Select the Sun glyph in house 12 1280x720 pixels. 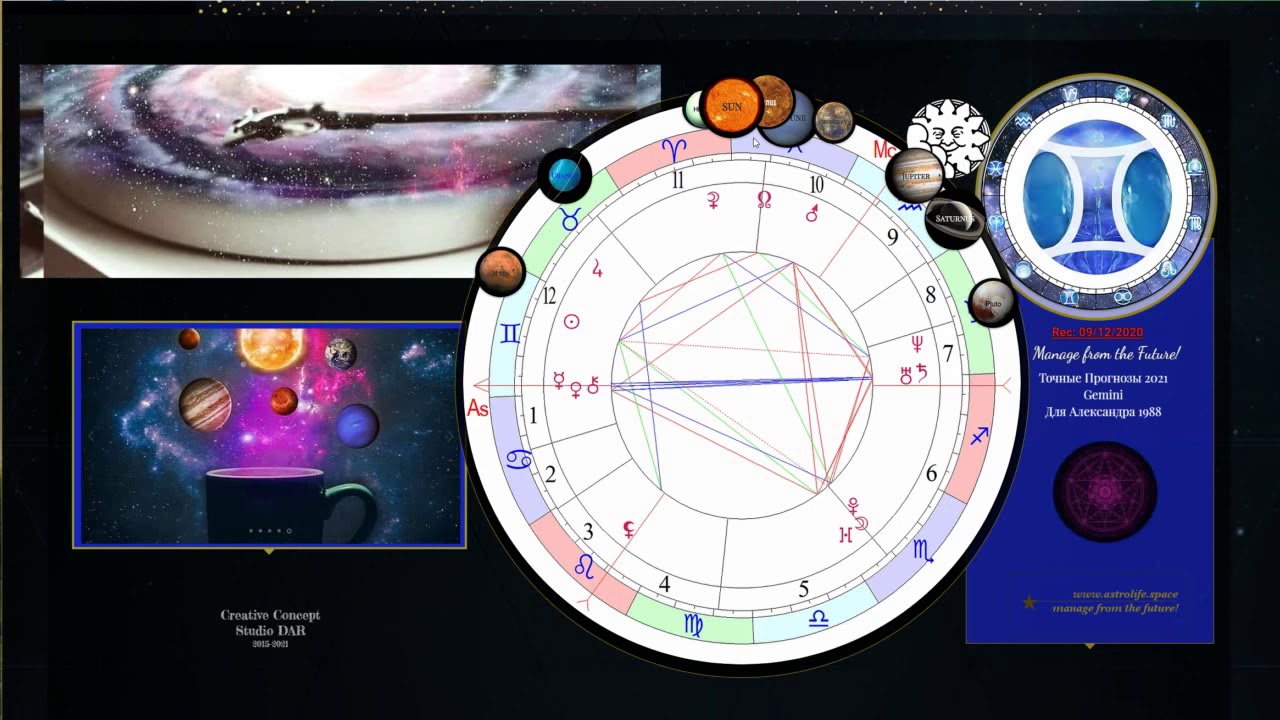(572, 322)
